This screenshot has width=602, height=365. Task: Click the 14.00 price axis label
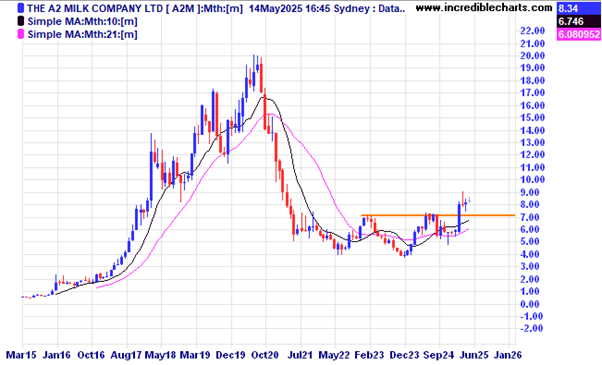532,130
